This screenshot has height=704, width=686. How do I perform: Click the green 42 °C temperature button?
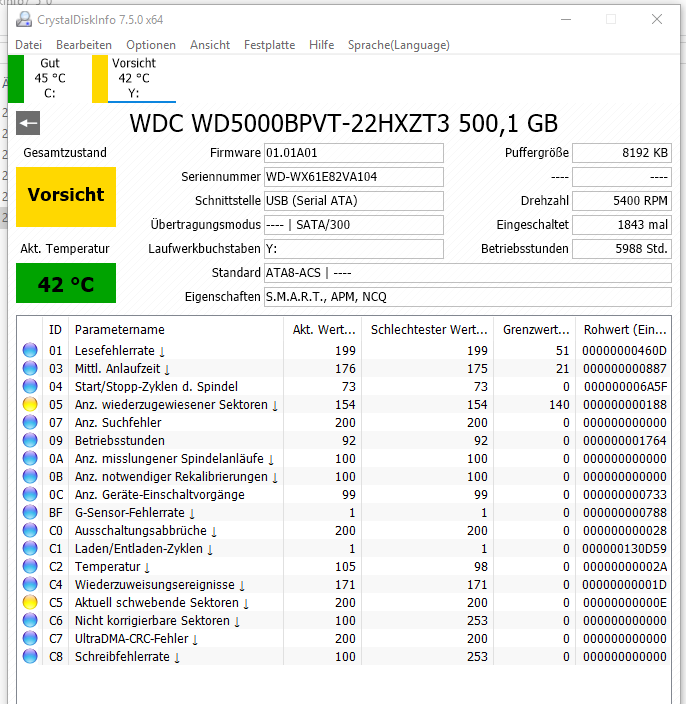[x=66, y=283]
